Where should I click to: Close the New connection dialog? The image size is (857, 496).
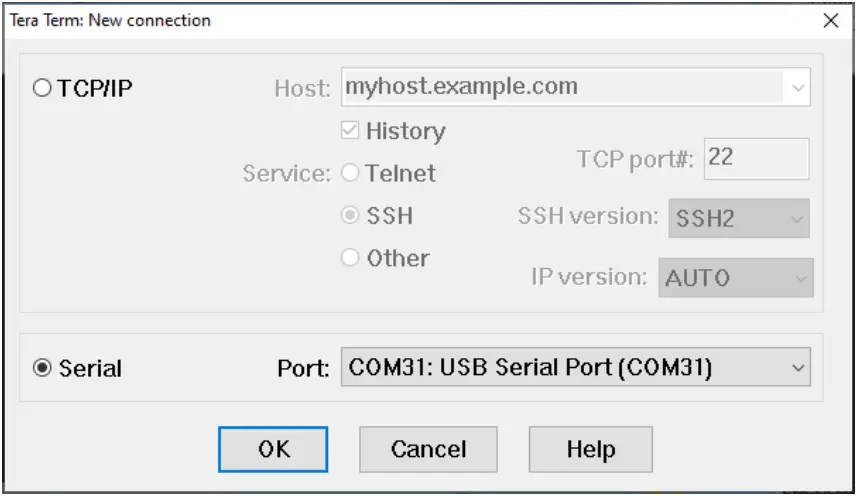830,20
